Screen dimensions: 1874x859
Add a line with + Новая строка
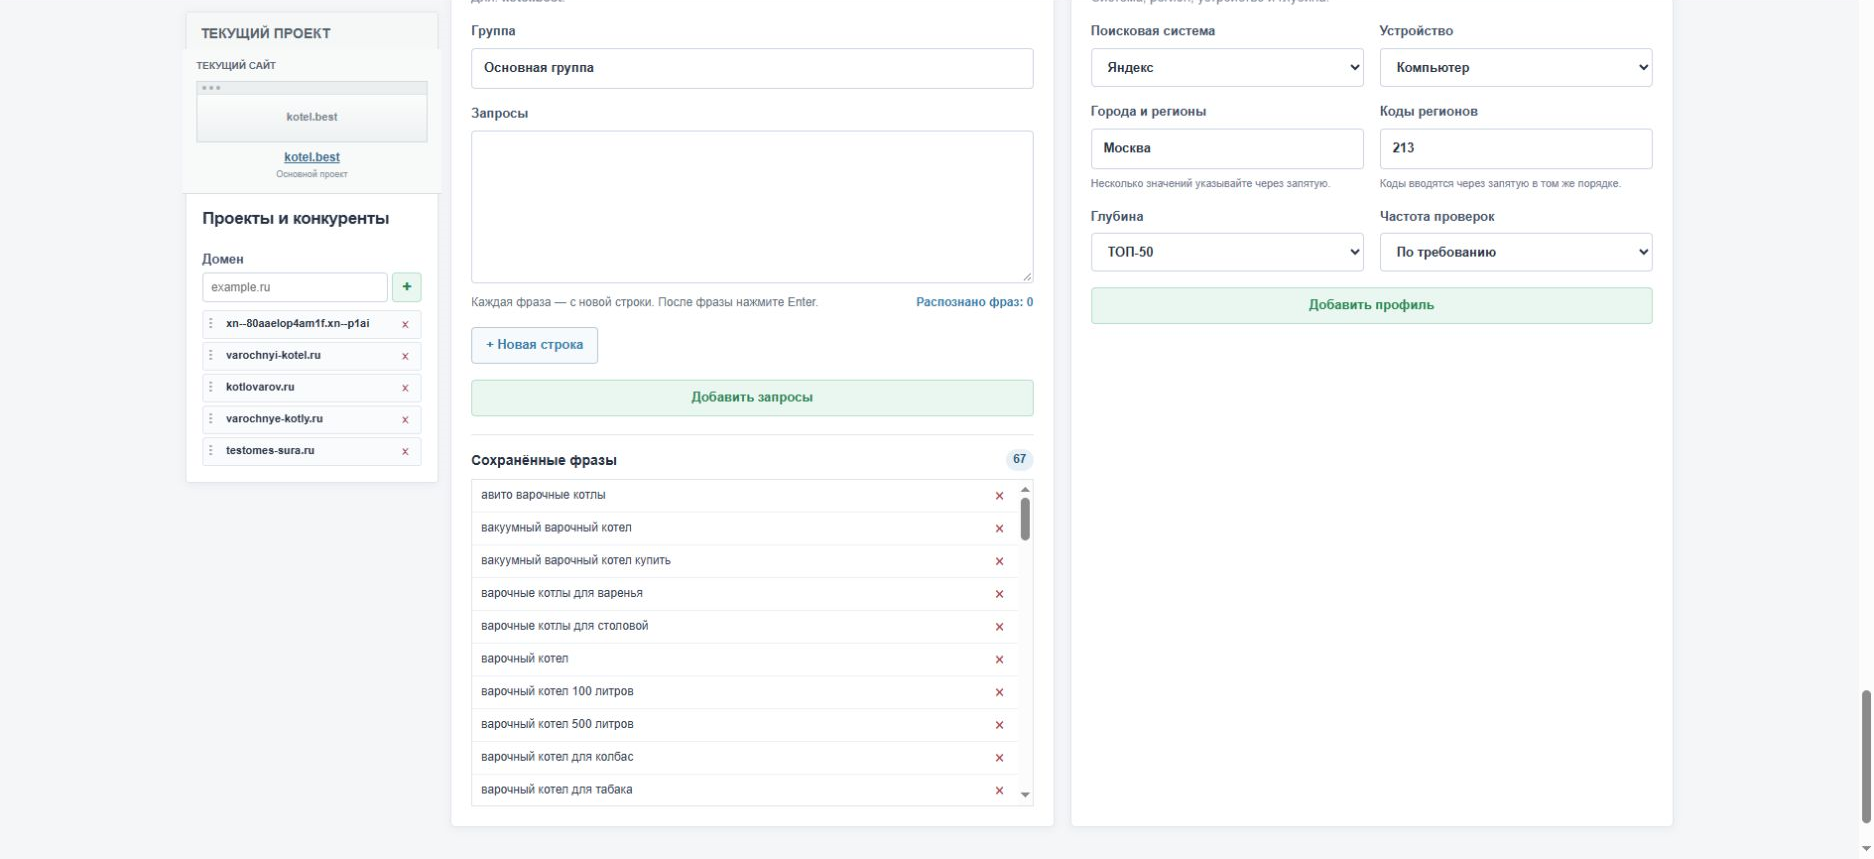(534, 345)
